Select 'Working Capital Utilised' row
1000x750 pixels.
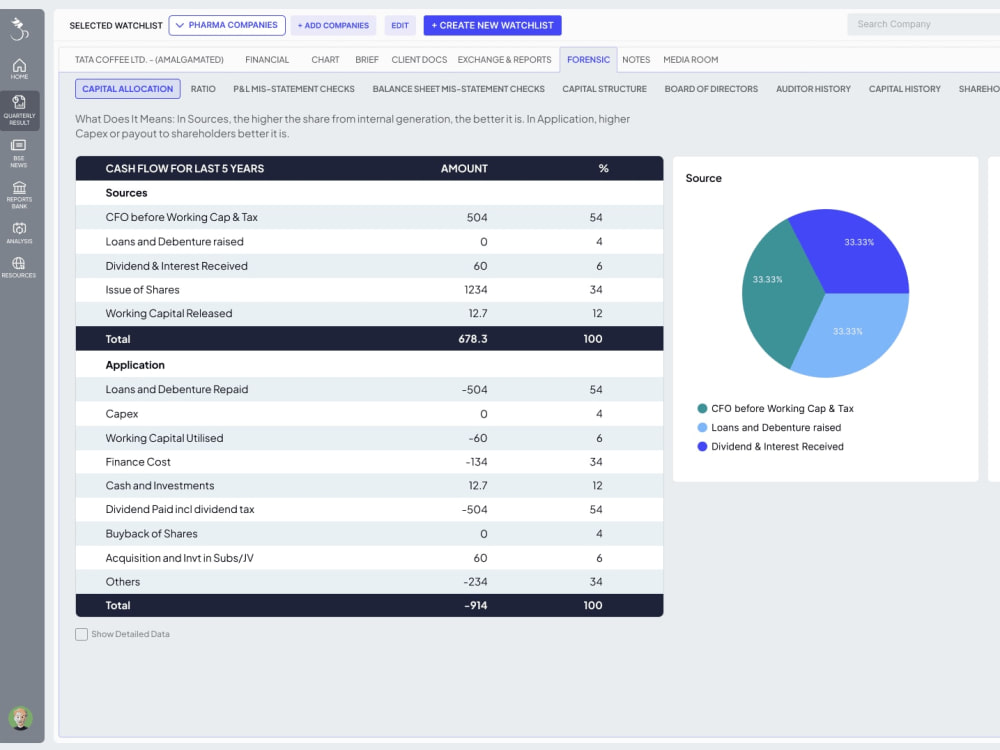click(369, 438)
